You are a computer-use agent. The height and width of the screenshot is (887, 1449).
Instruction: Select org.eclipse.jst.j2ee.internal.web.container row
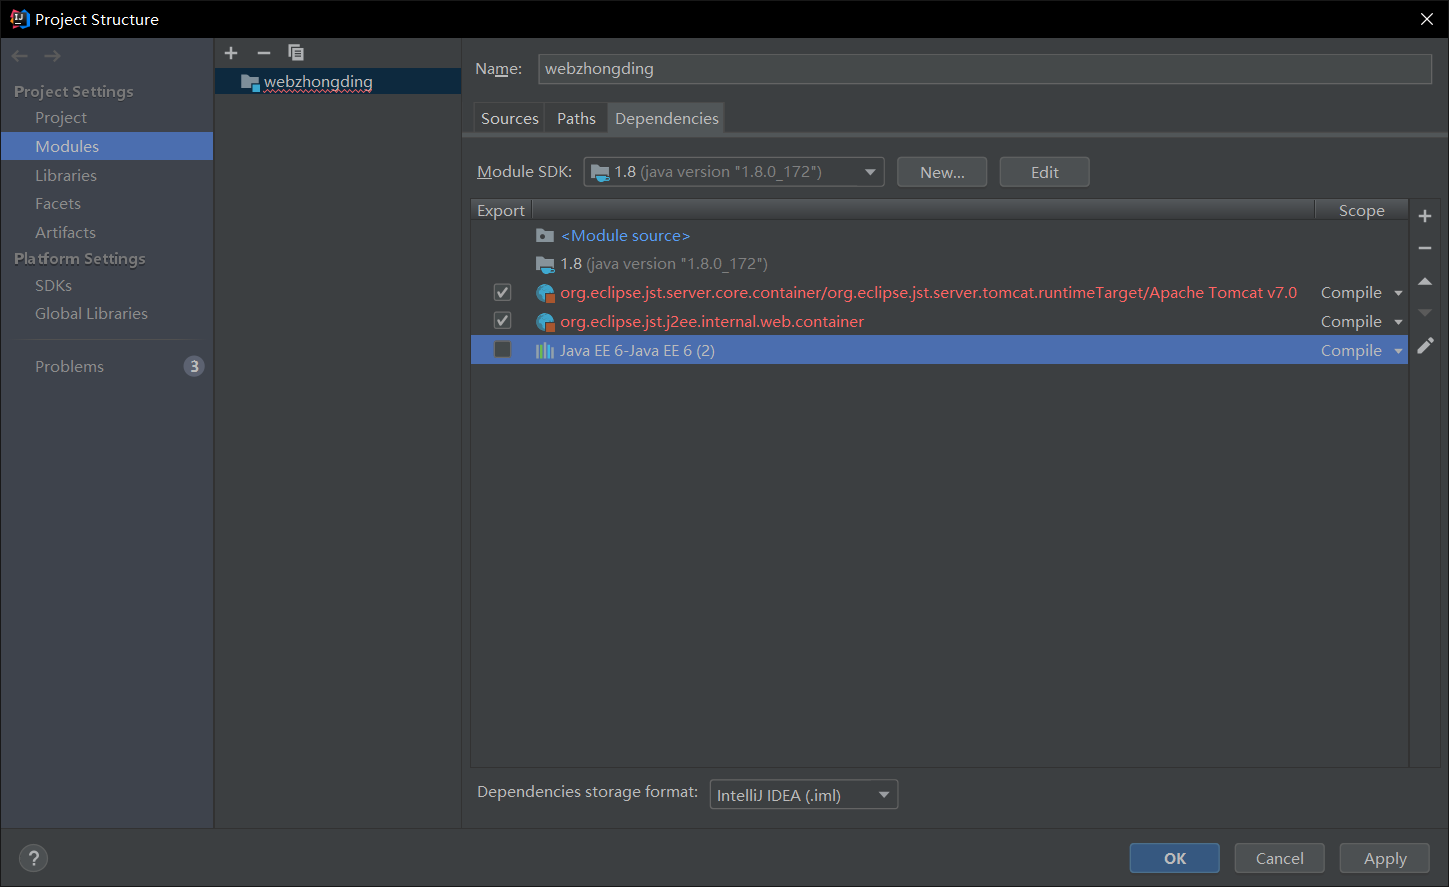[939, 322]
